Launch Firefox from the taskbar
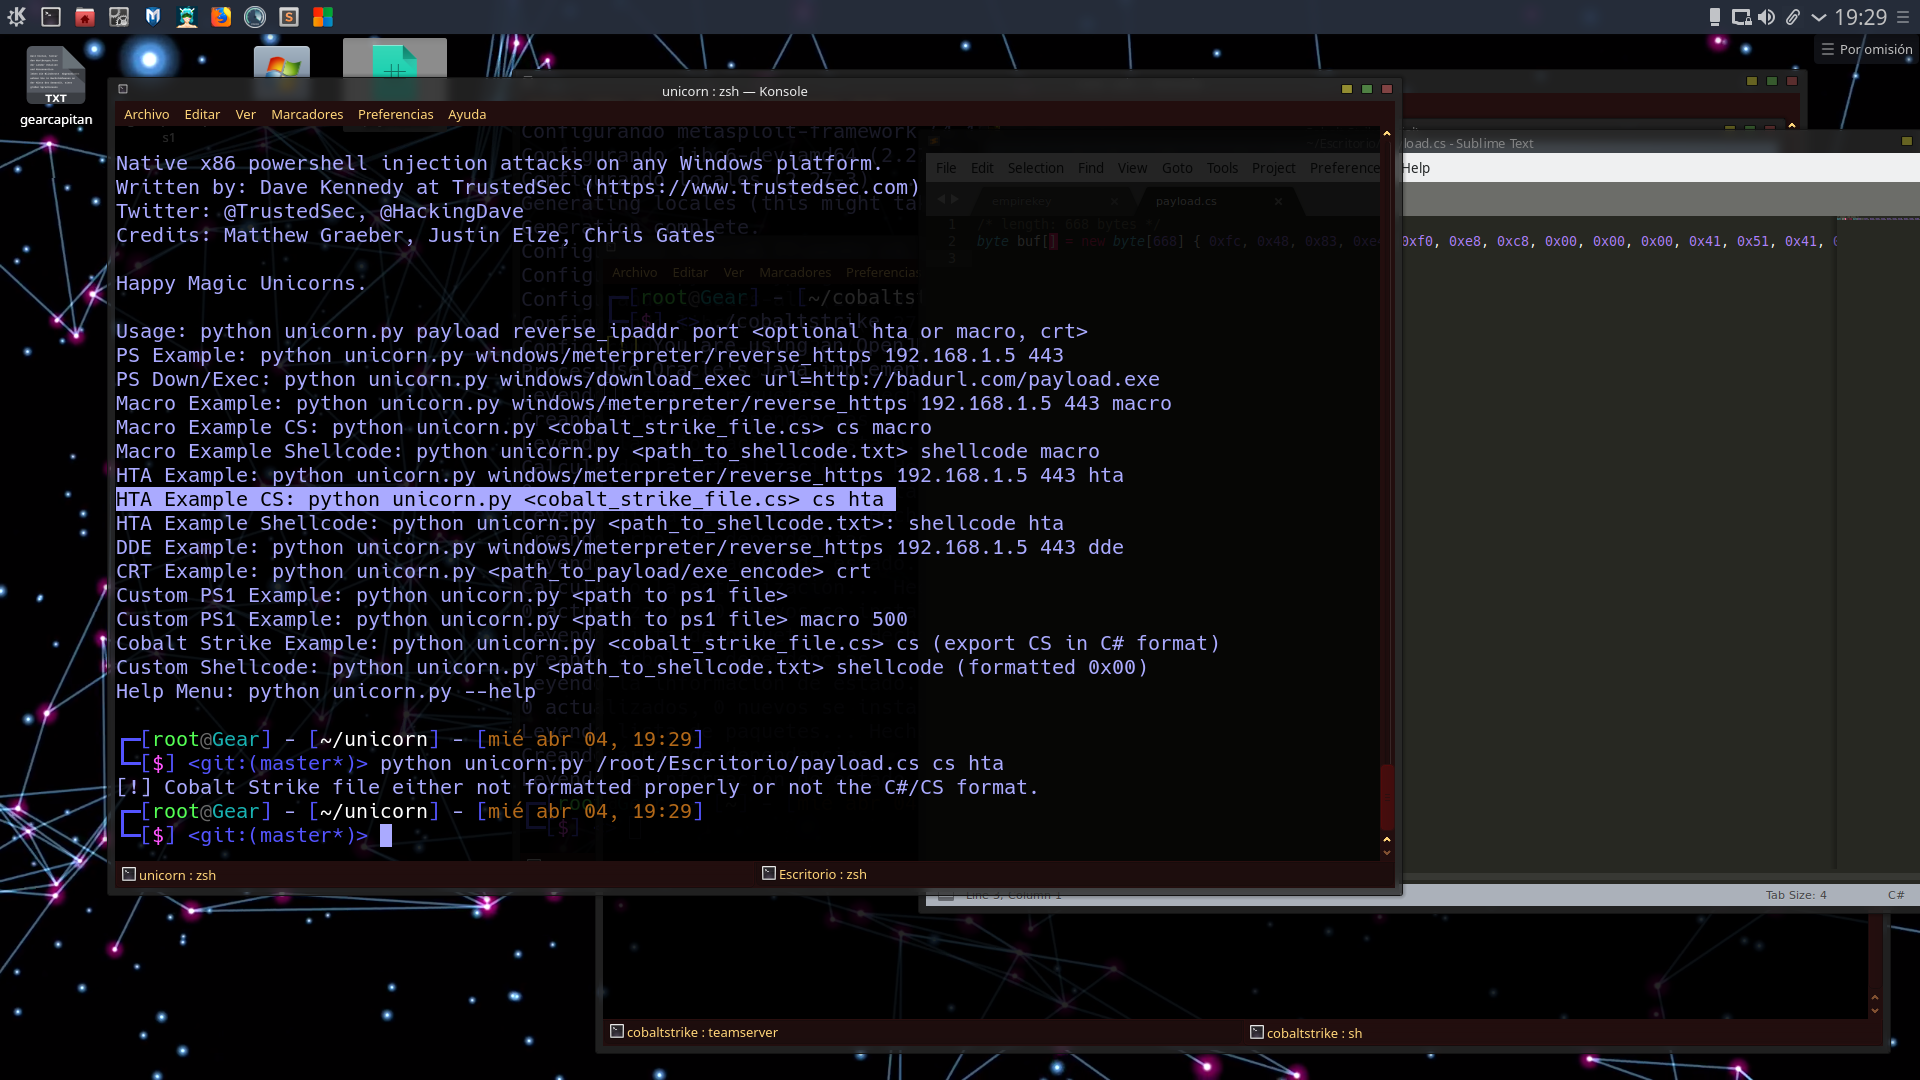Viewport: 1920px width, 1080px height. [x=221, y=16]
